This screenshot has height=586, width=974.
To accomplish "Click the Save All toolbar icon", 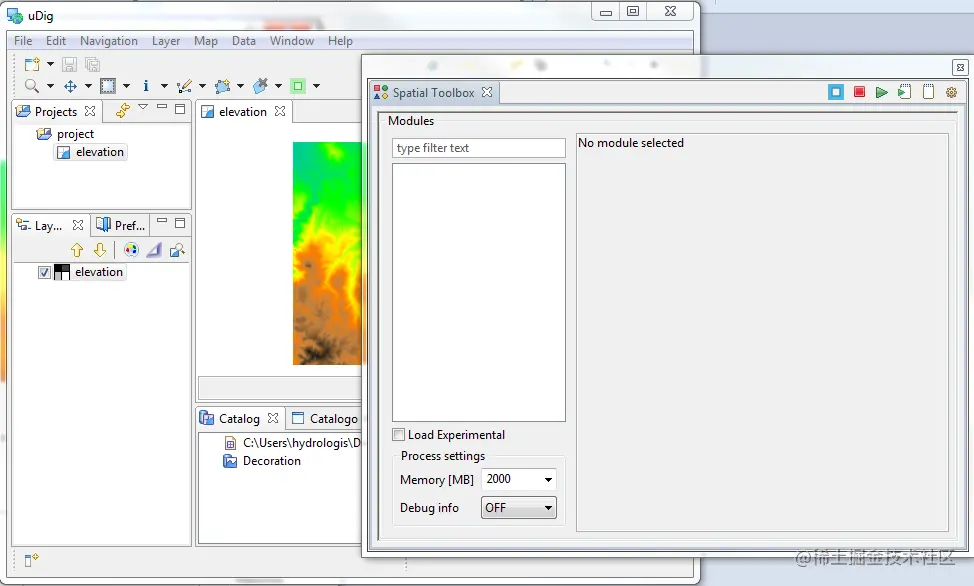I will pos(93,64).
